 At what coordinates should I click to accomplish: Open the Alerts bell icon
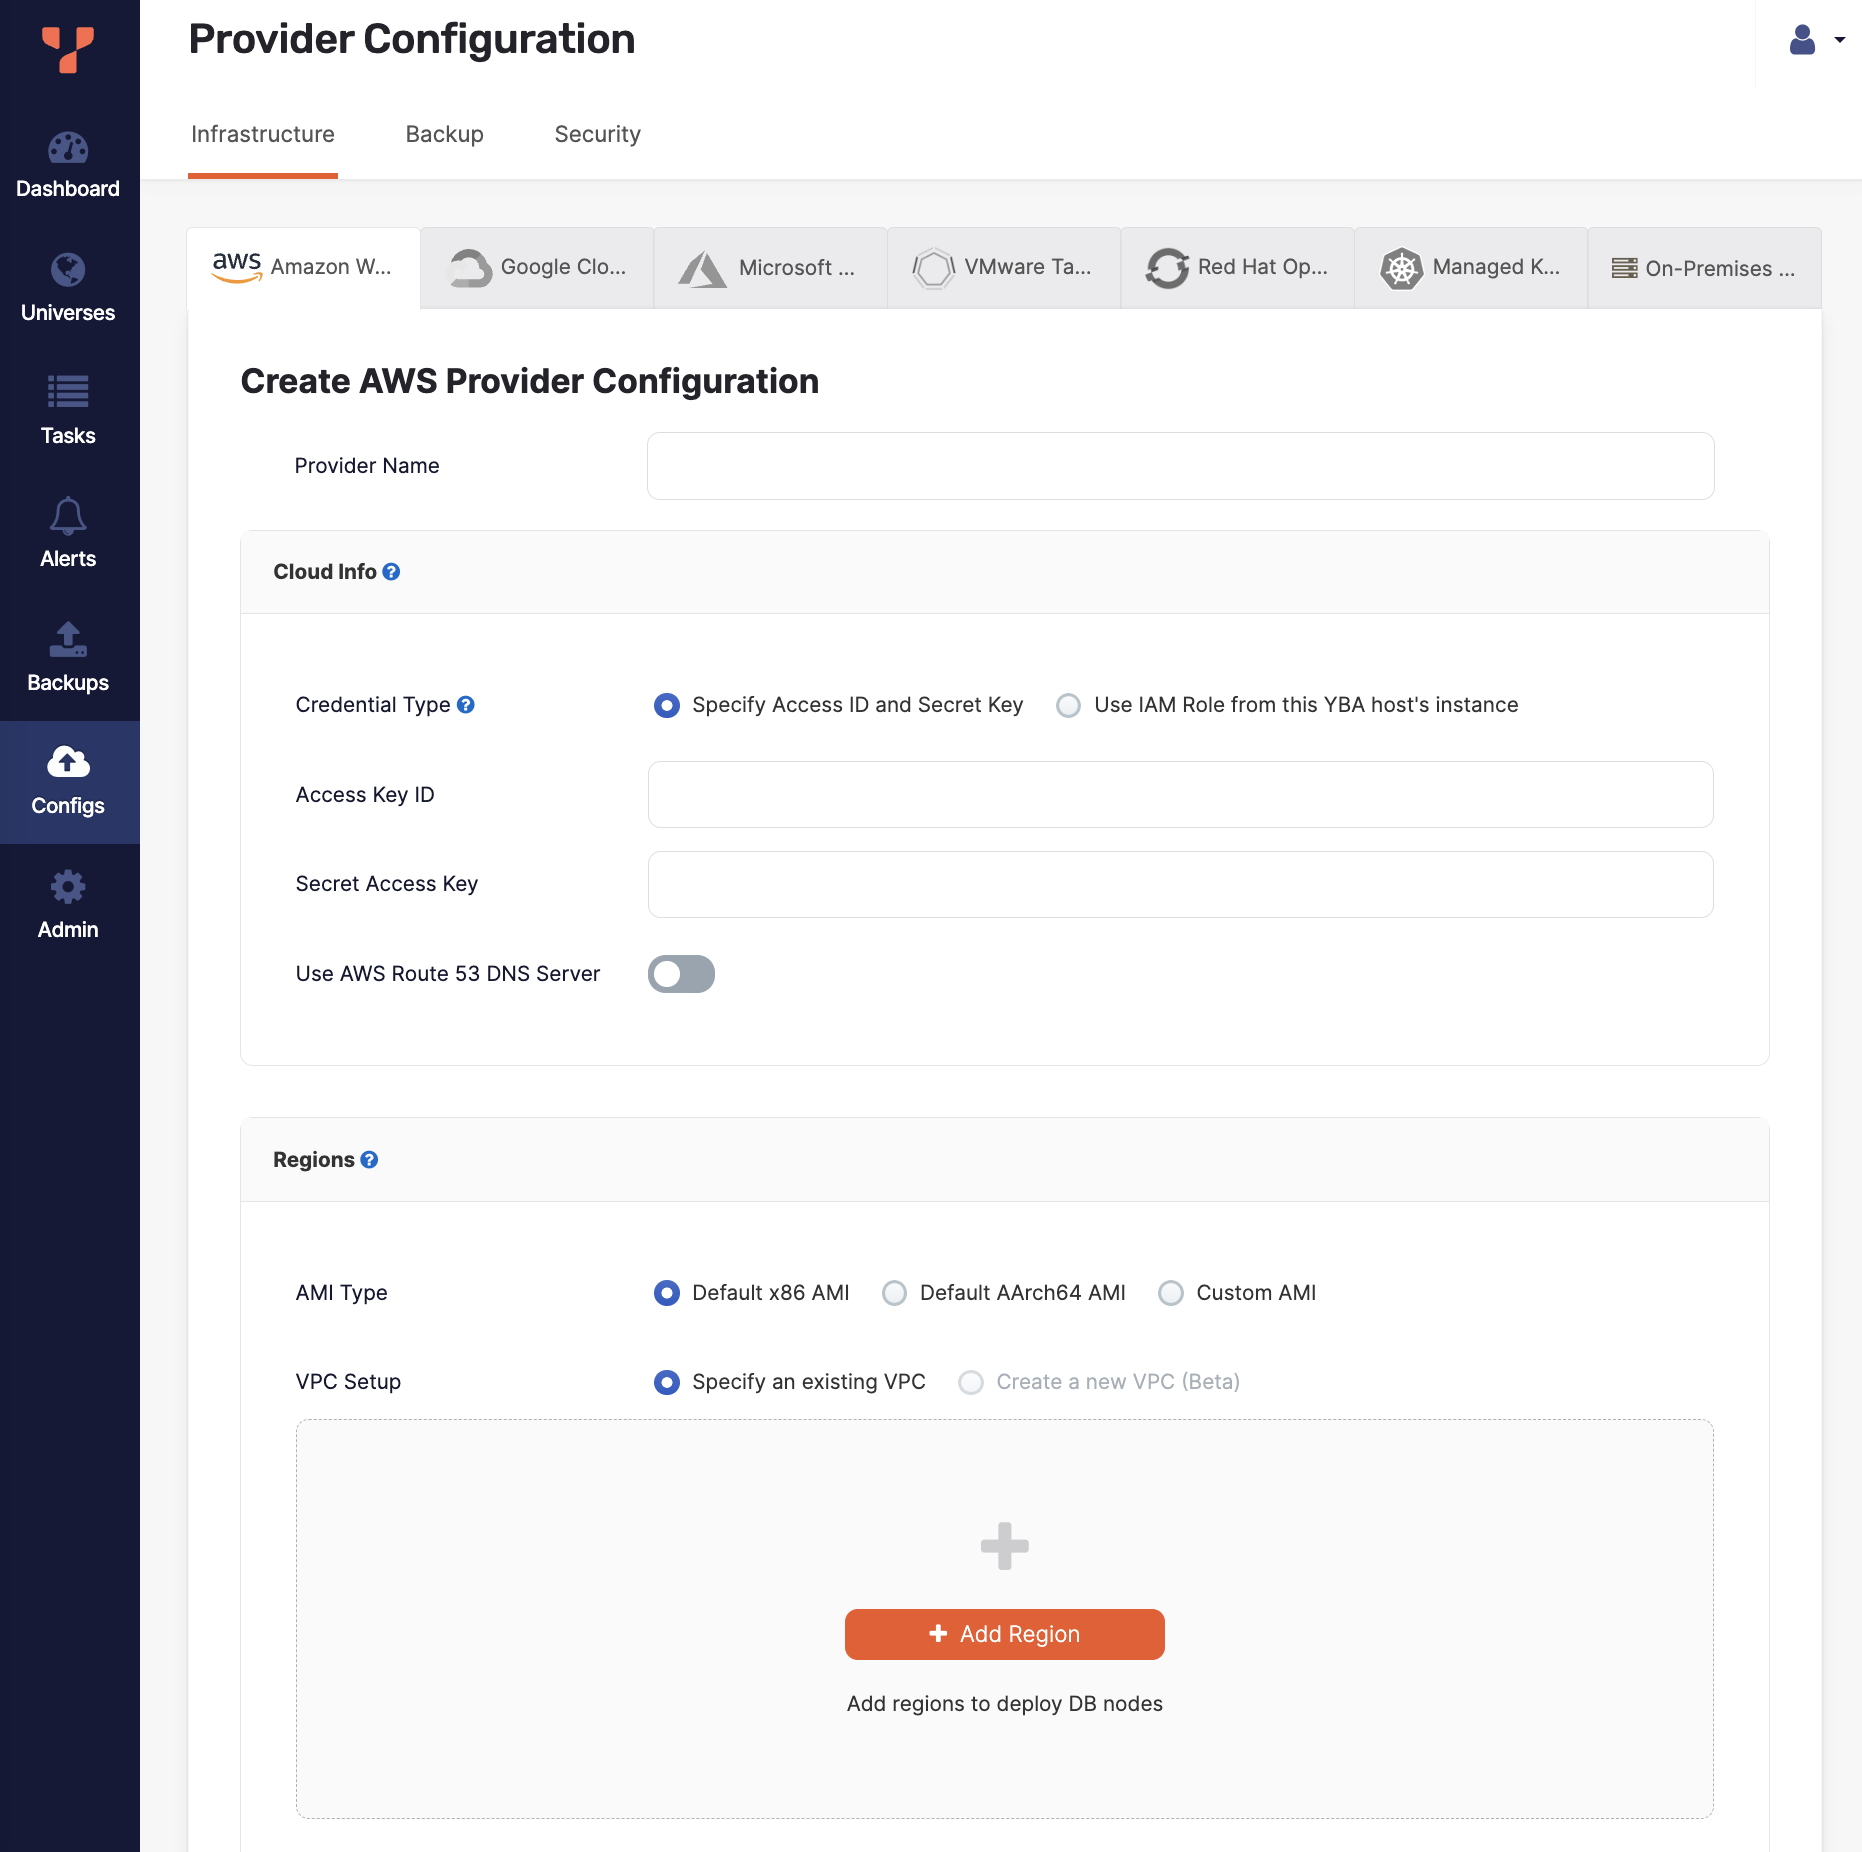[68, 516]
